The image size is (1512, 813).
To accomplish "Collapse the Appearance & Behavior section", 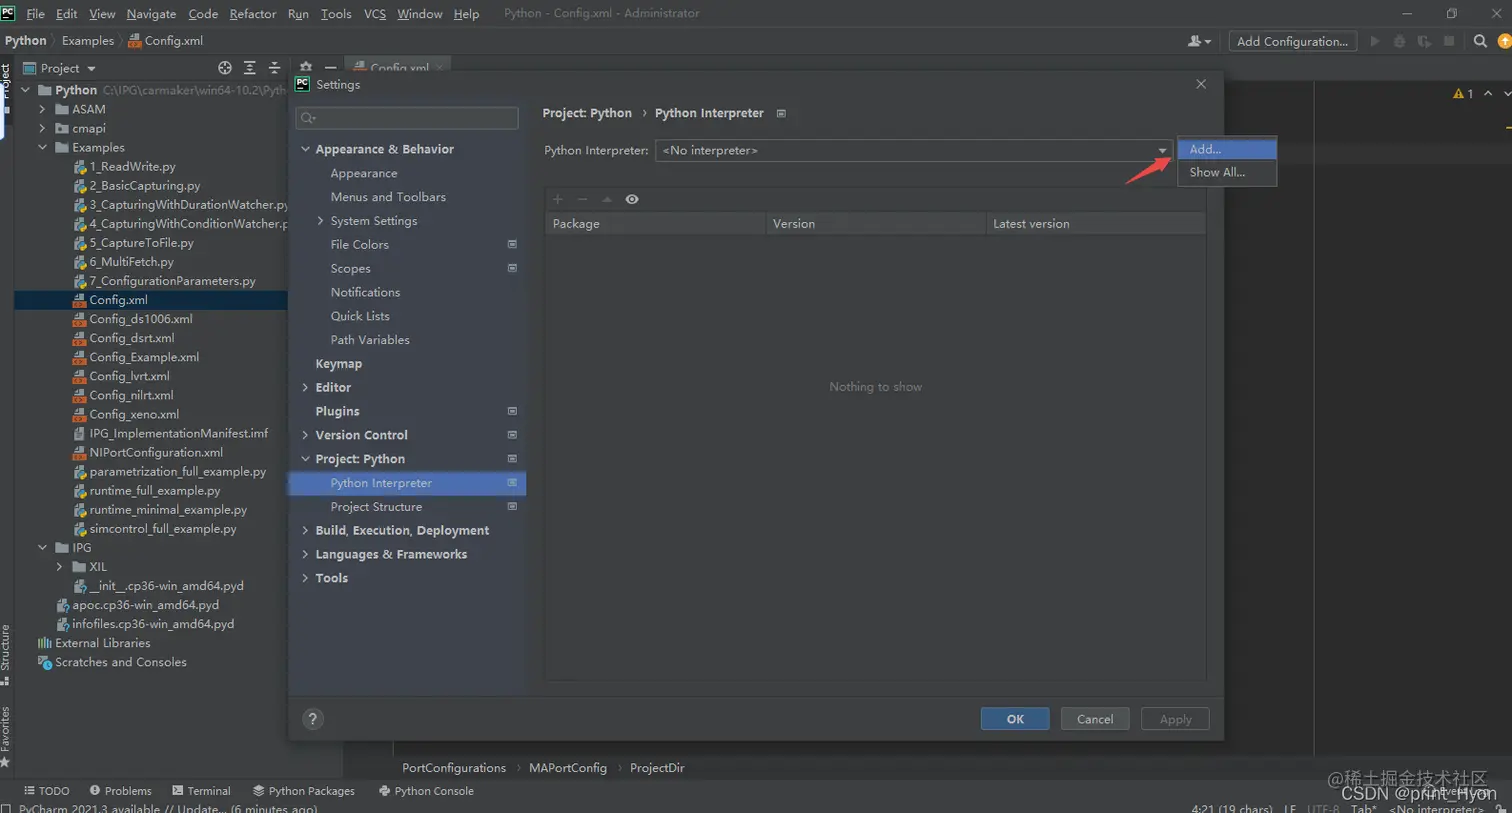I will (x=306, y=149).
